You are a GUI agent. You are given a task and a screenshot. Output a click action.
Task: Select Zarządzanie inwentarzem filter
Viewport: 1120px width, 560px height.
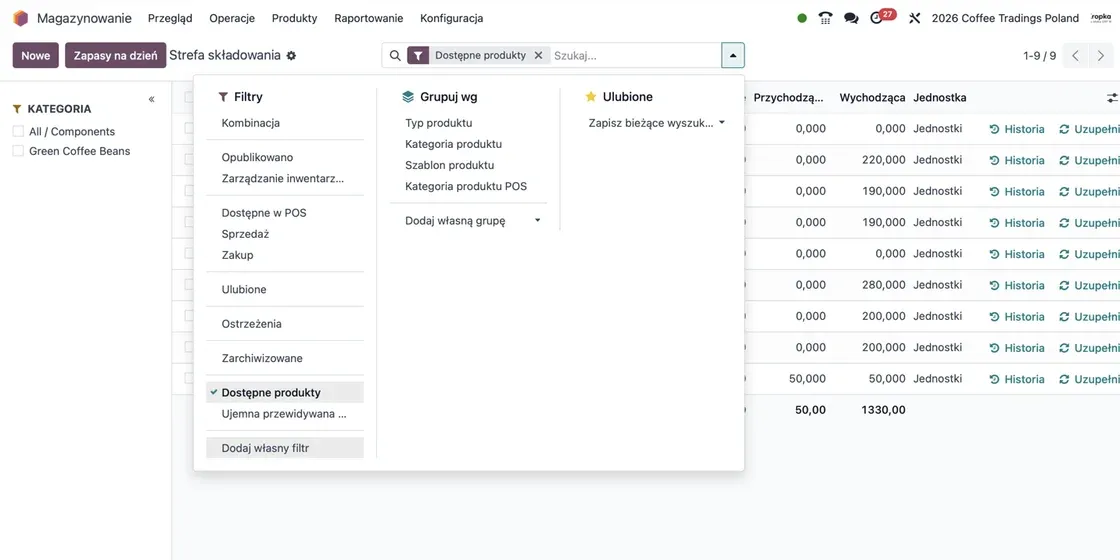point(285,179)
